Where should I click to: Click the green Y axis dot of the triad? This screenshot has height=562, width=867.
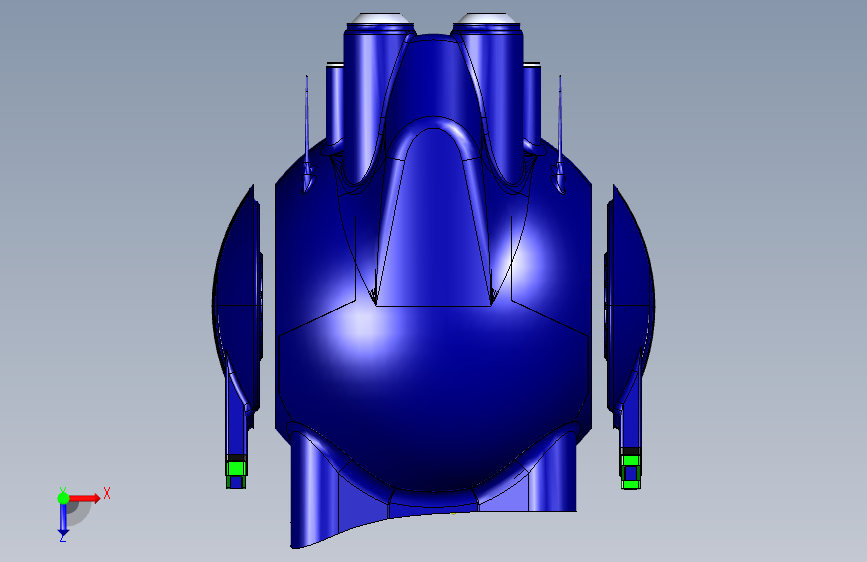click(63, 498)
